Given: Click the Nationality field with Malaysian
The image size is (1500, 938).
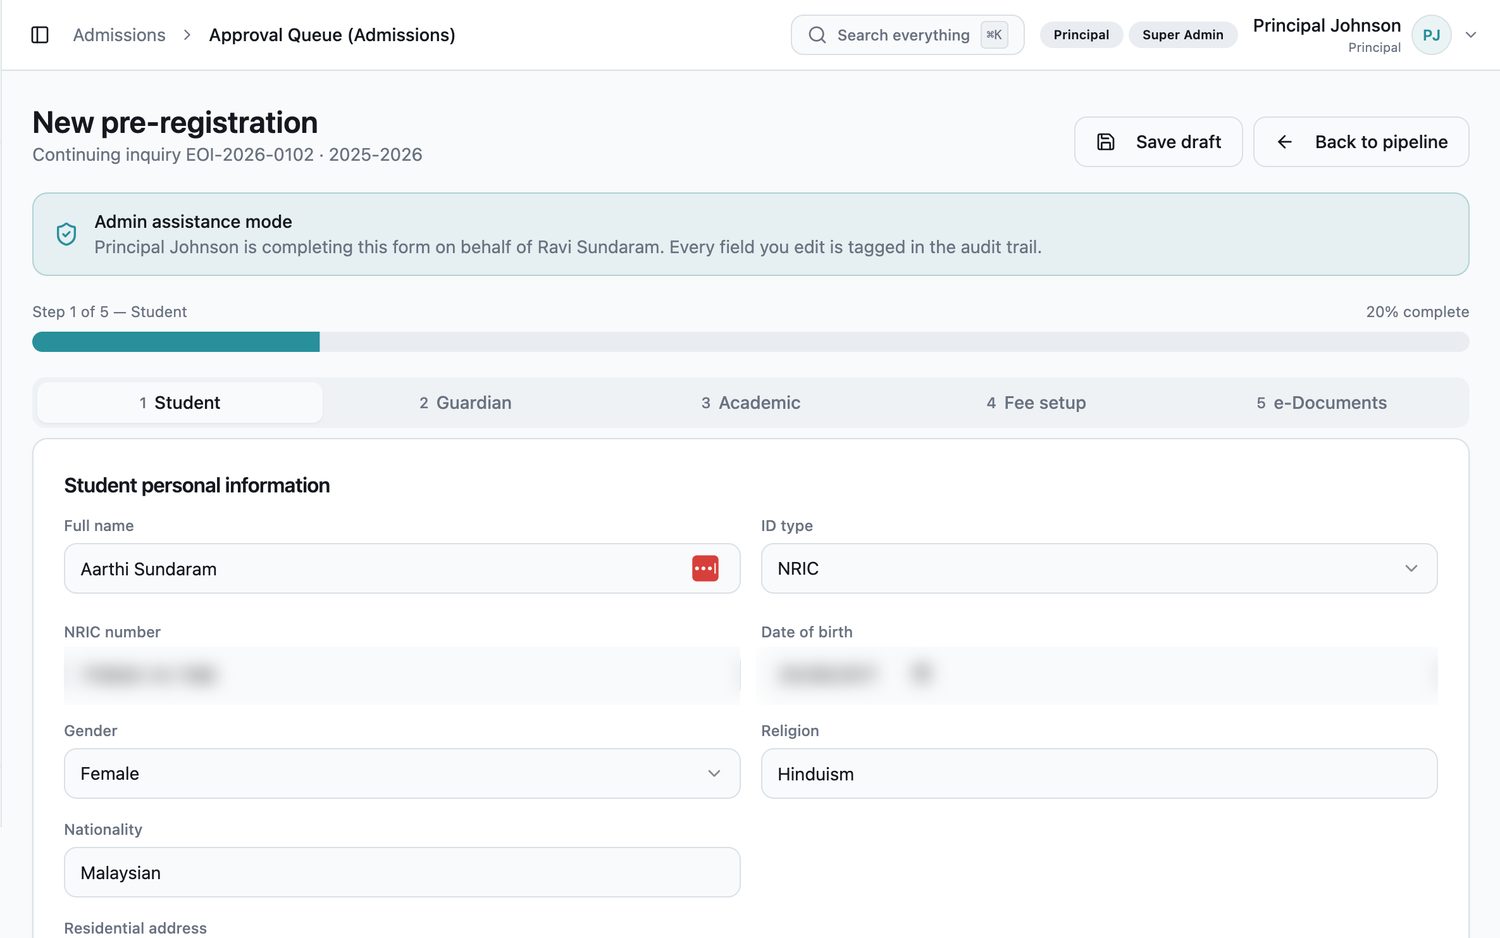Looking at the screenshot, I should pyautogui.click(x=402, y=872).
